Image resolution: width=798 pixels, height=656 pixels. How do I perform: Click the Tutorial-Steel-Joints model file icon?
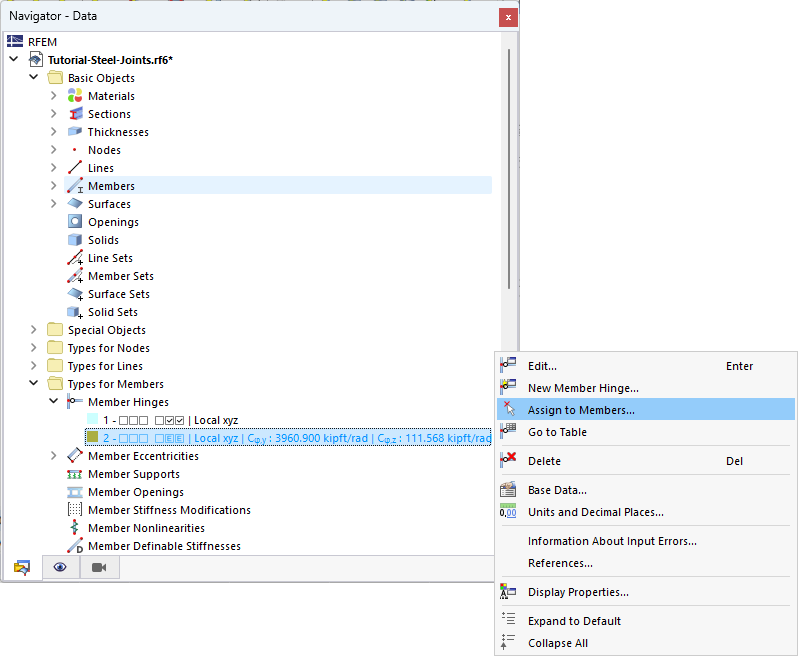[35, 60]
